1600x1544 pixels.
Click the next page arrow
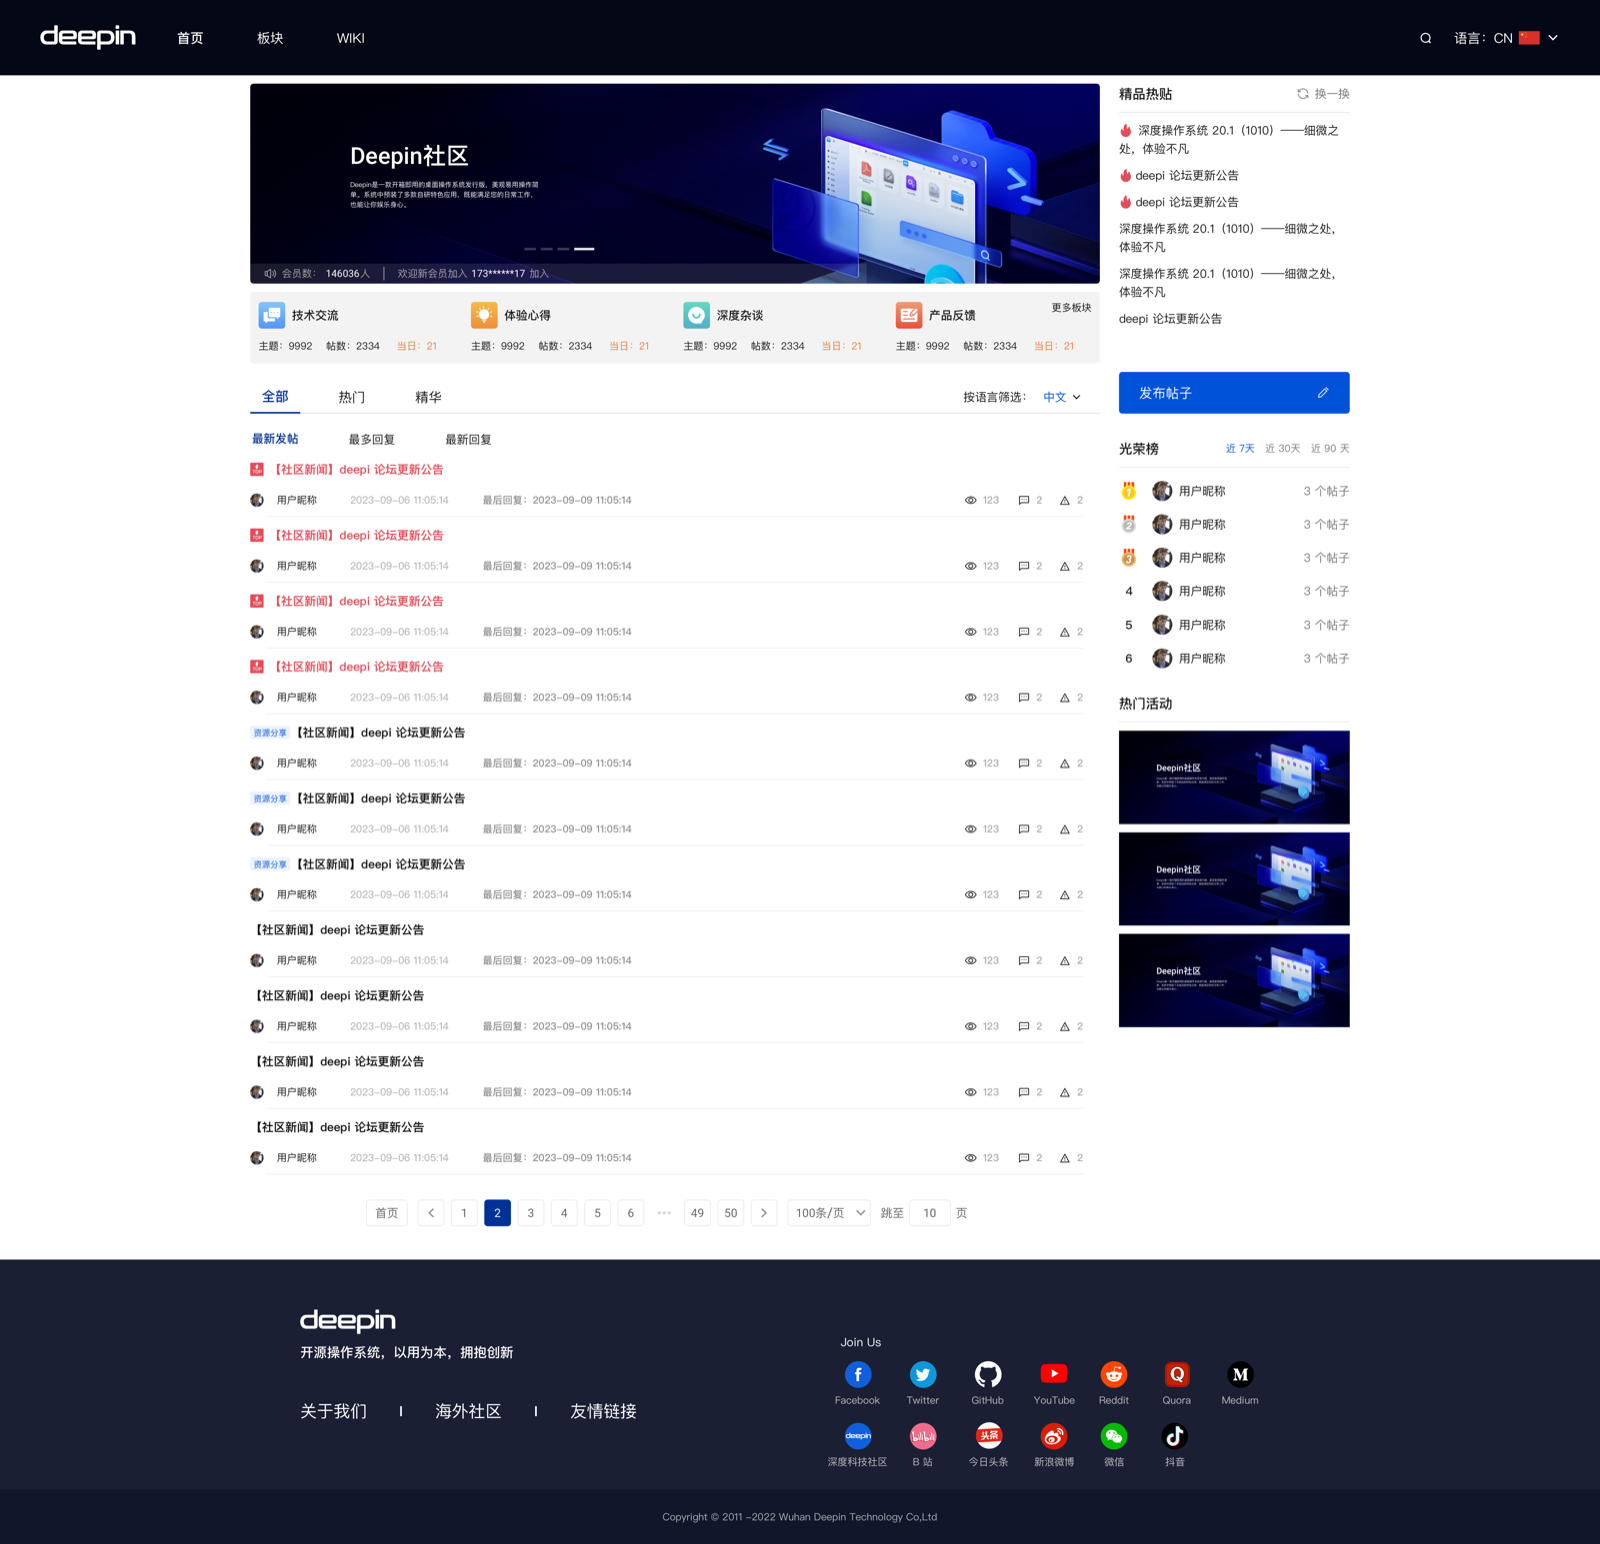[x=764, y=1213]
